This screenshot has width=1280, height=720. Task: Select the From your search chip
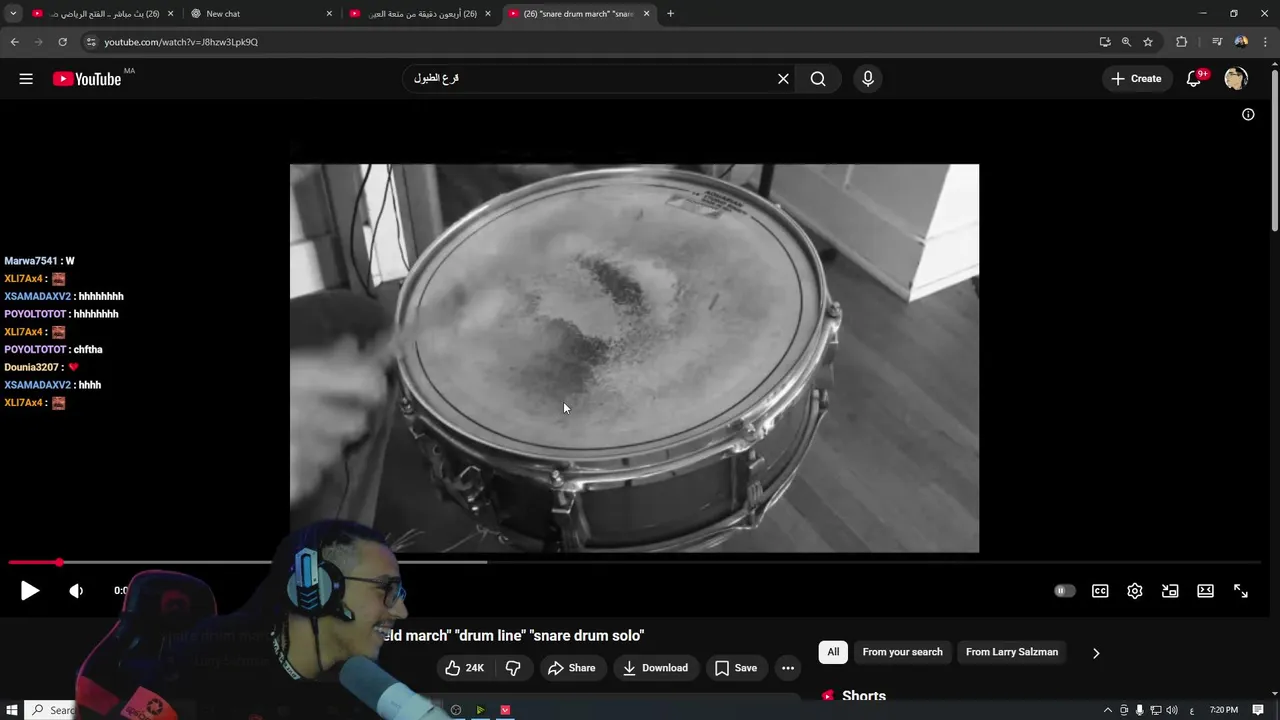[x=902, y=652]
